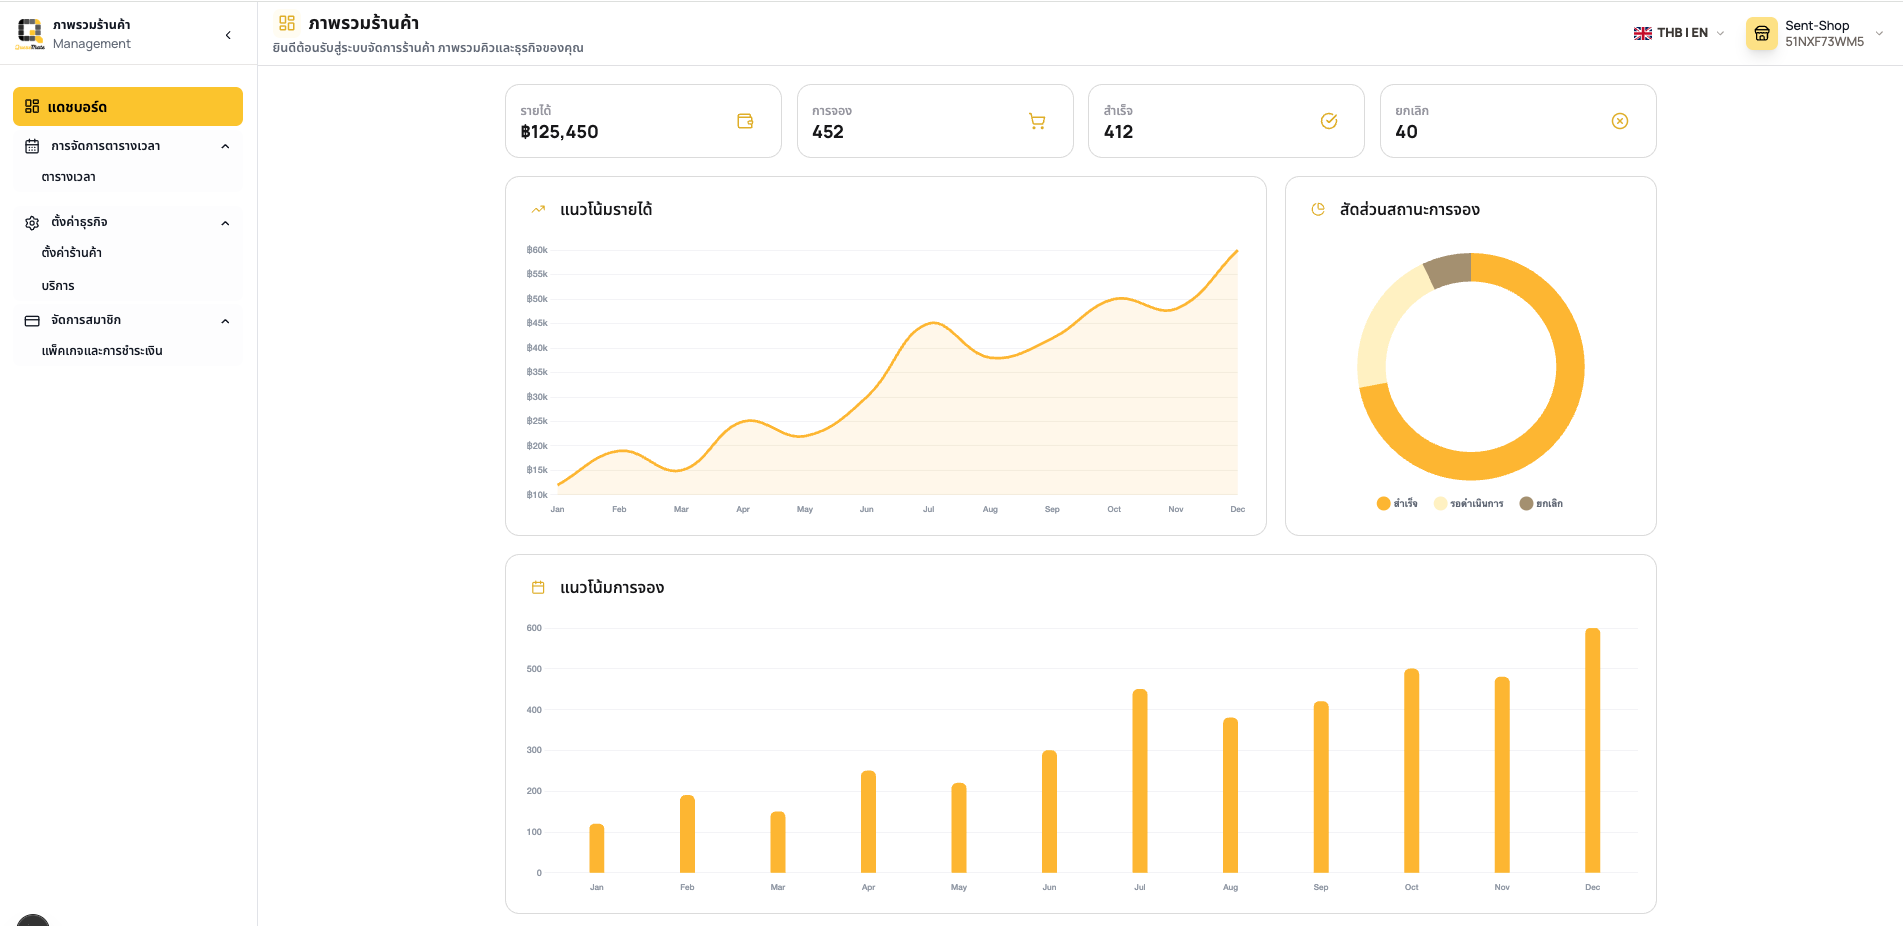Click the app logo in sidebar header
Screen dimensions: 1903x926
(x=30, y=33)
